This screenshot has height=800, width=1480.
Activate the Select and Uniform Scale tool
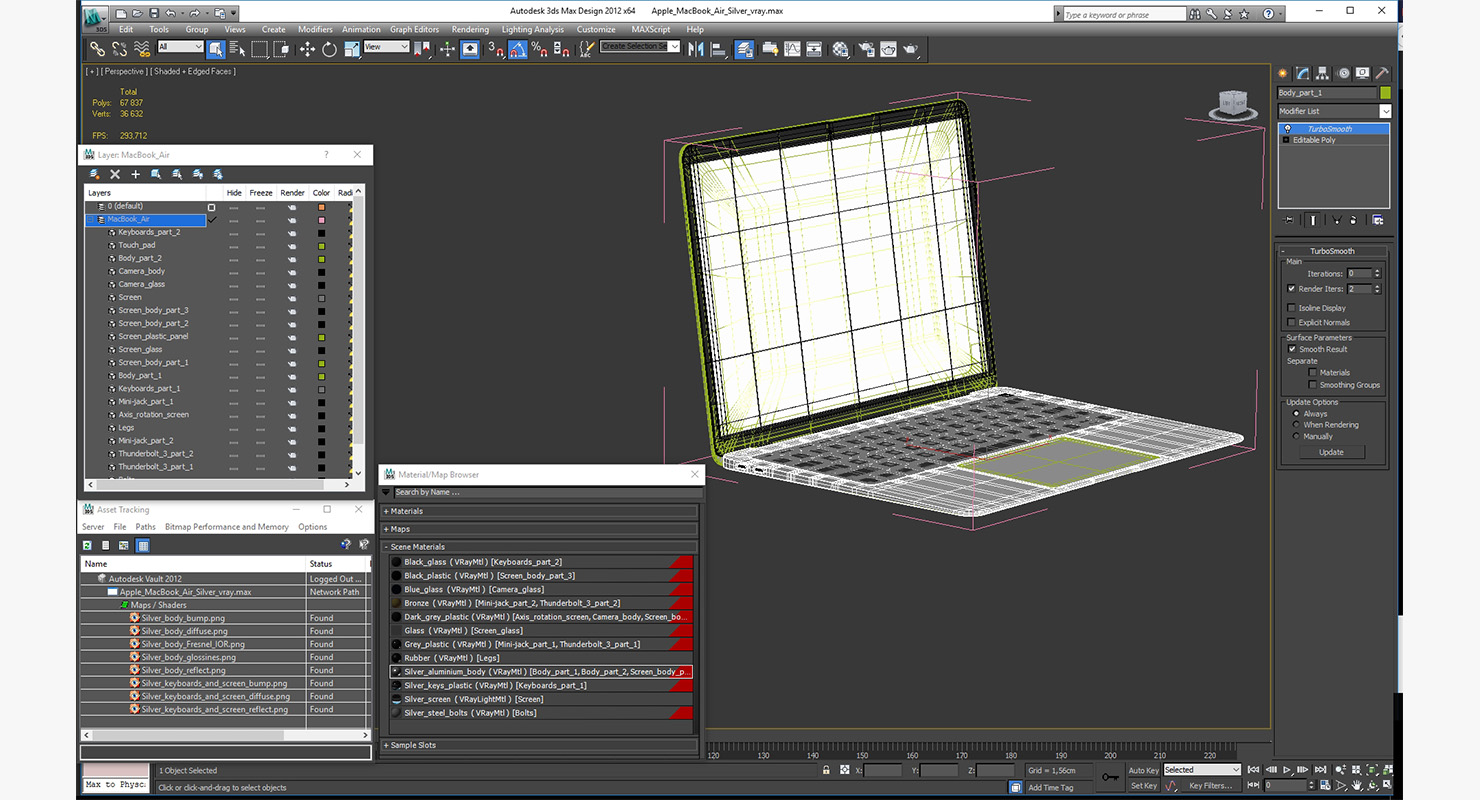pyautogui.click(x=351, y=48)
